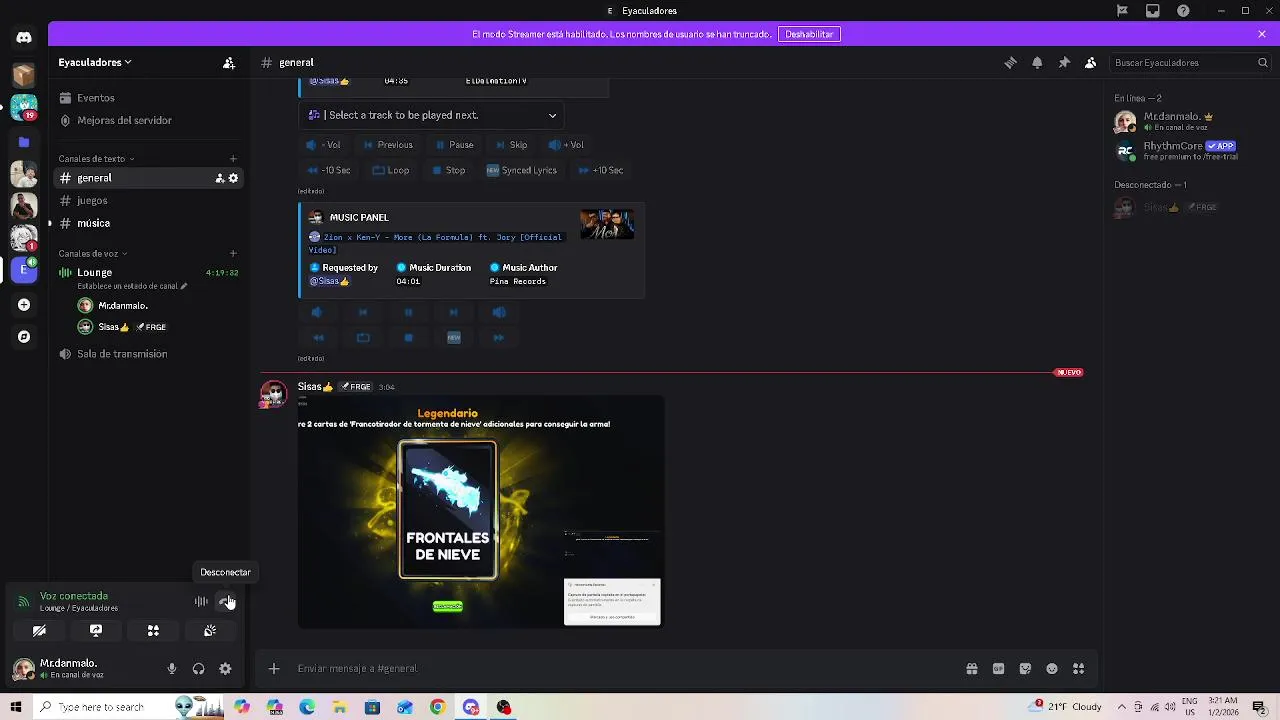
Task: Skip forward with +10 Sec button
Action: [x=600, y=170]
